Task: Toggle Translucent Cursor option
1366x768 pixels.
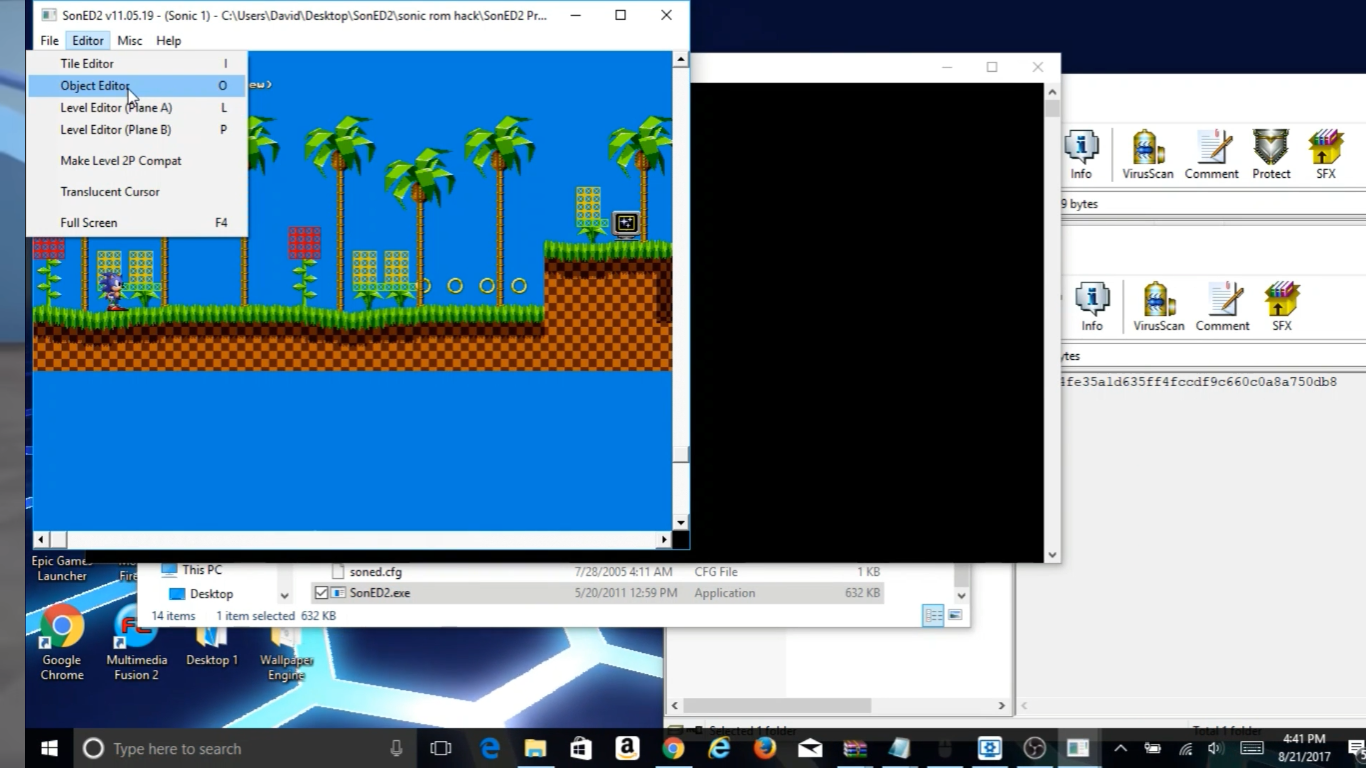Action: point(138,191)
